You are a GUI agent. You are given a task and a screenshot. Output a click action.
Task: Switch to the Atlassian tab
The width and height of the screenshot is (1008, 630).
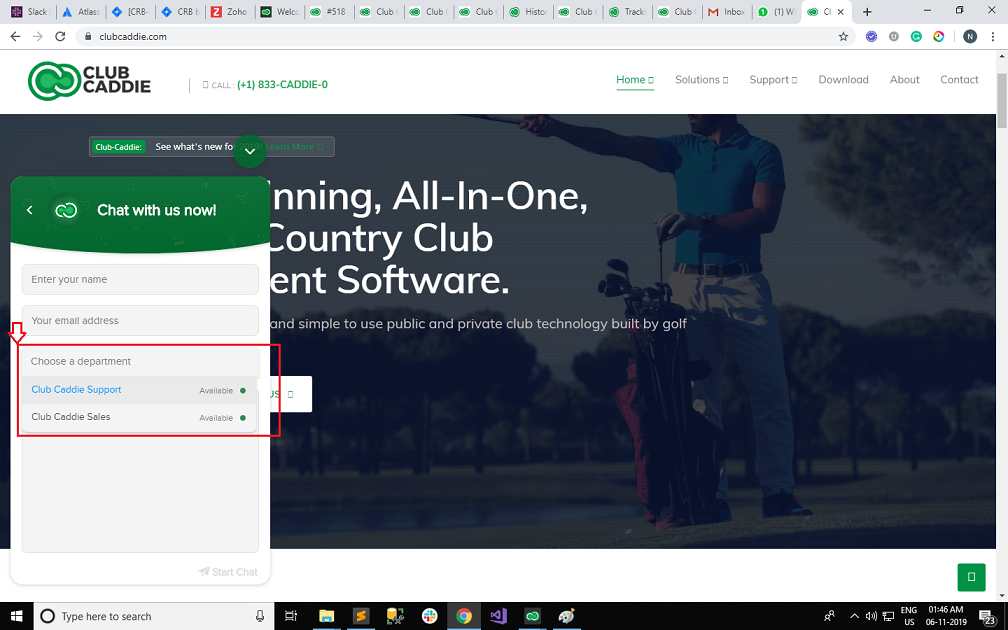tap(82, 12)
